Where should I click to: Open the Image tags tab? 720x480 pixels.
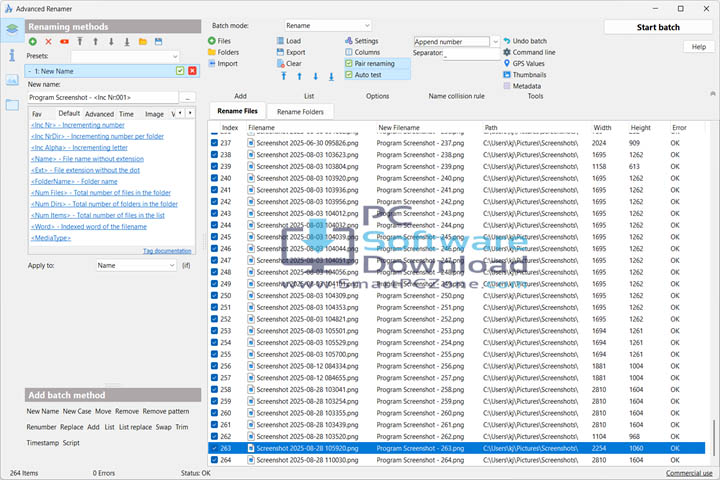(x=154, y=114)
